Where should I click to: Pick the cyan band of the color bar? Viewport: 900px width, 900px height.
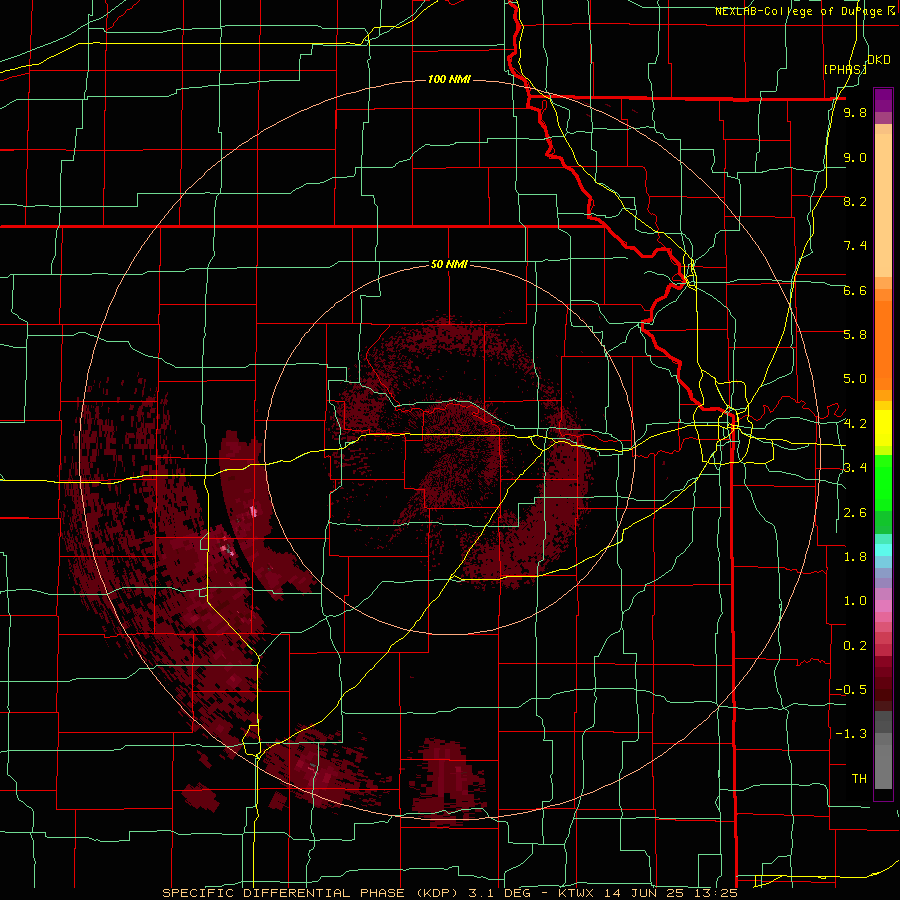(883, 549)
